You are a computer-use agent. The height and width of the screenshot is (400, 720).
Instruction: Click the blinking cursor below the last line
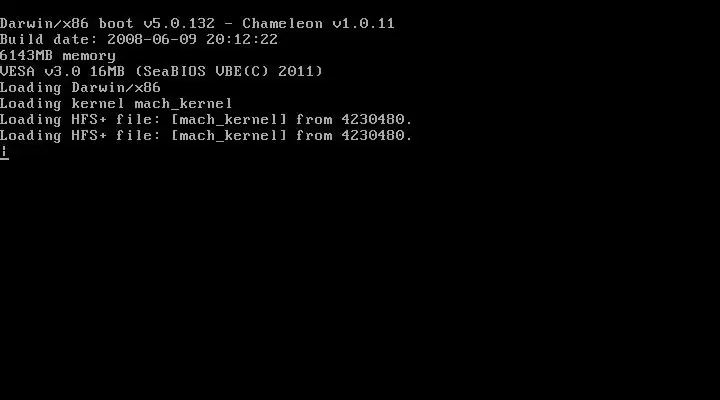pos(4,153)
